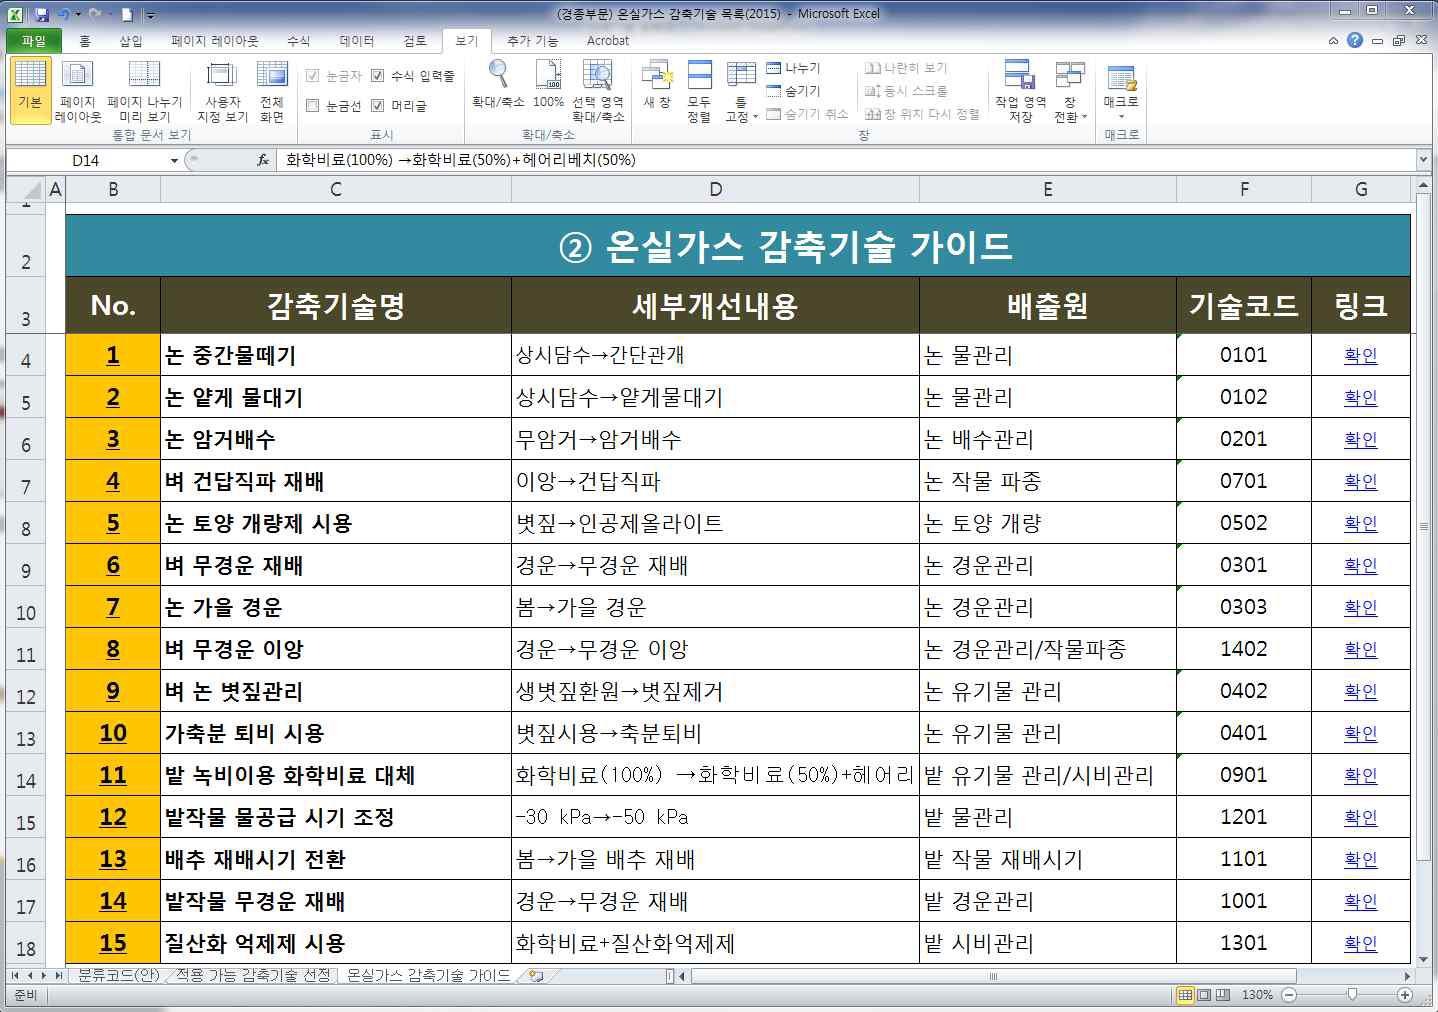1438x1012 pixels.
Task: Click zoom in plus button
Action: tap(1405, 995)
